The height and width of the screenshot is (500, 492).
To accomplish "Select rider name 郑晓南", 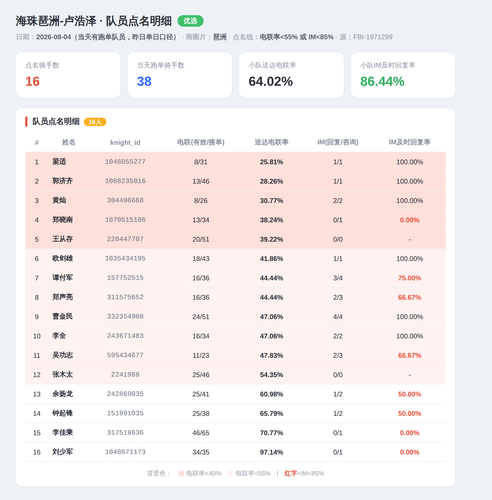I will click(63, 220).
